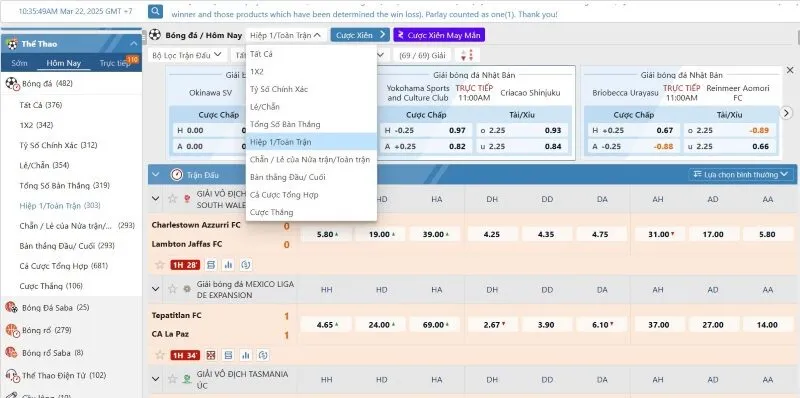Click the red-arrow sort icon beside Giải filter
800x398 pixels.
(x=467, y=55)
